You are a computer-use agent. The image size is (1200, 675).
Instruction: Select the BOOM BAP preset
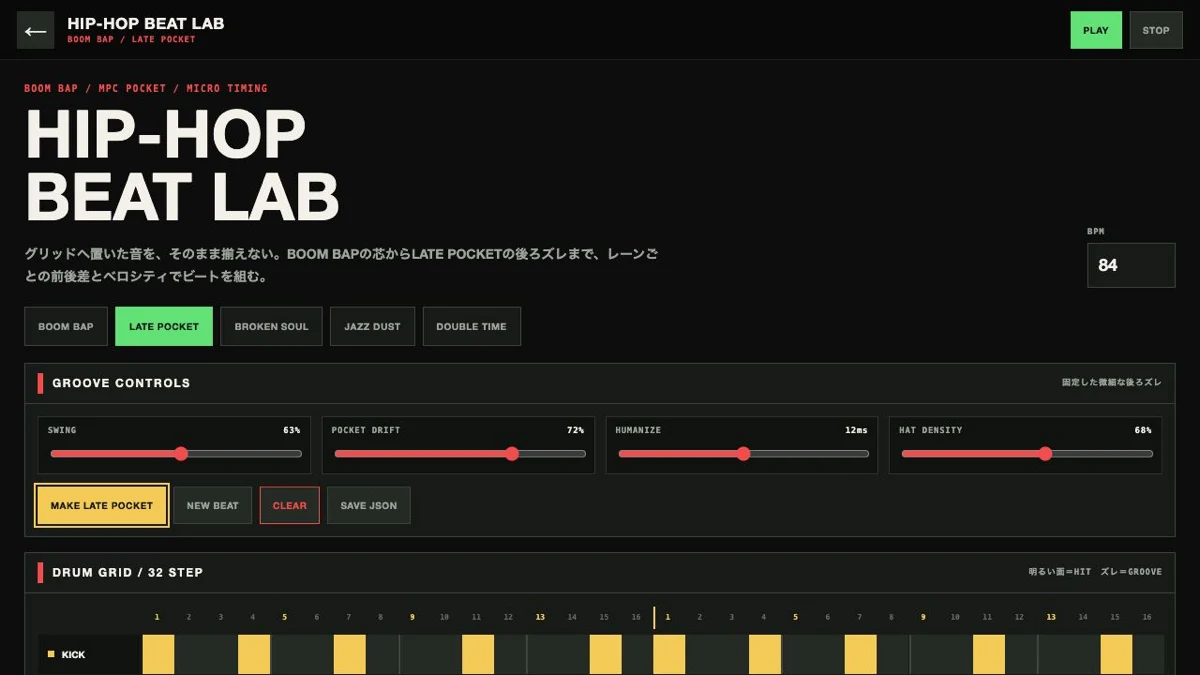pyautogui.click(x=66, y=326)
